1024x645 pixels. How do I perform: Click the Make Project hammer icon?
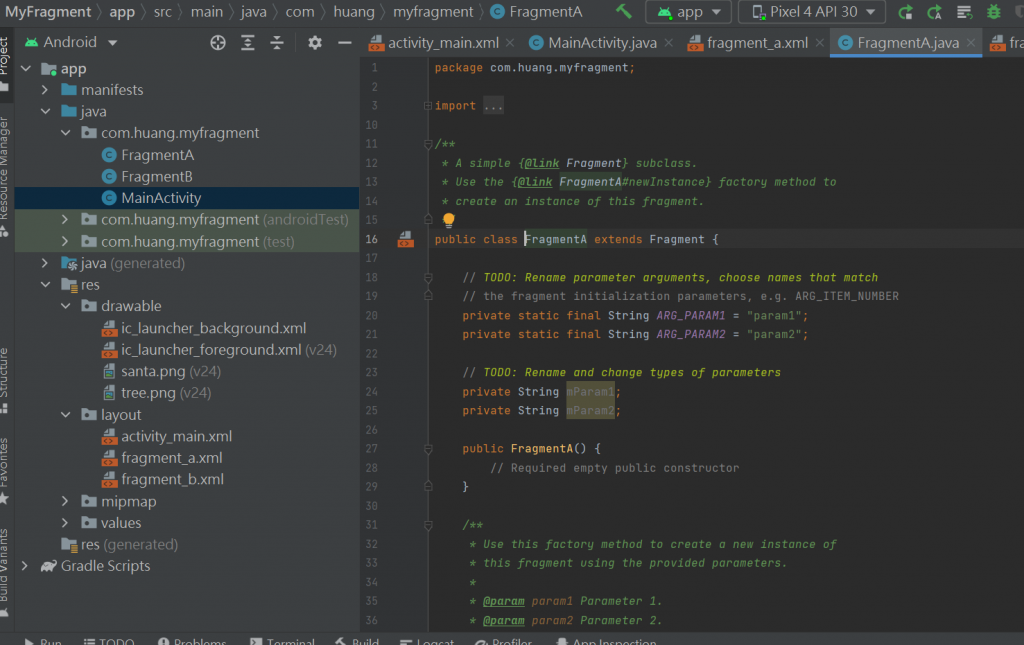pyautogui.click(x=624, y=12)
